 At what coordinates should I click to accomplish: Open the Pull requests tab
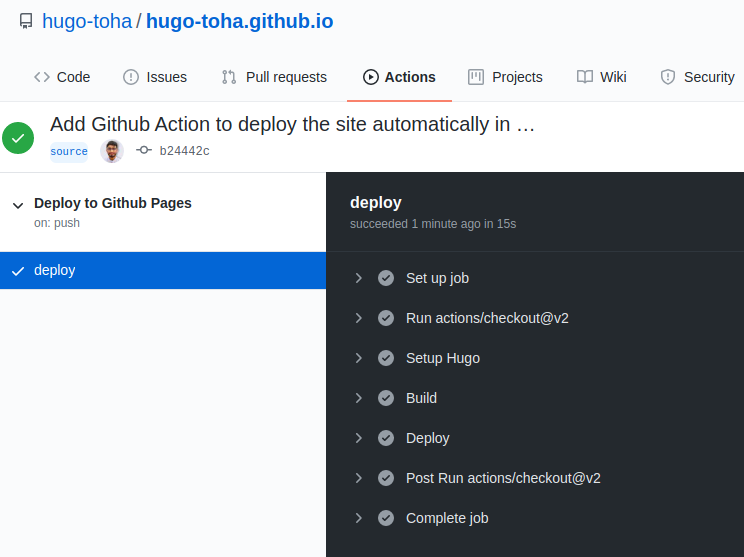click(x=274, y=77)
